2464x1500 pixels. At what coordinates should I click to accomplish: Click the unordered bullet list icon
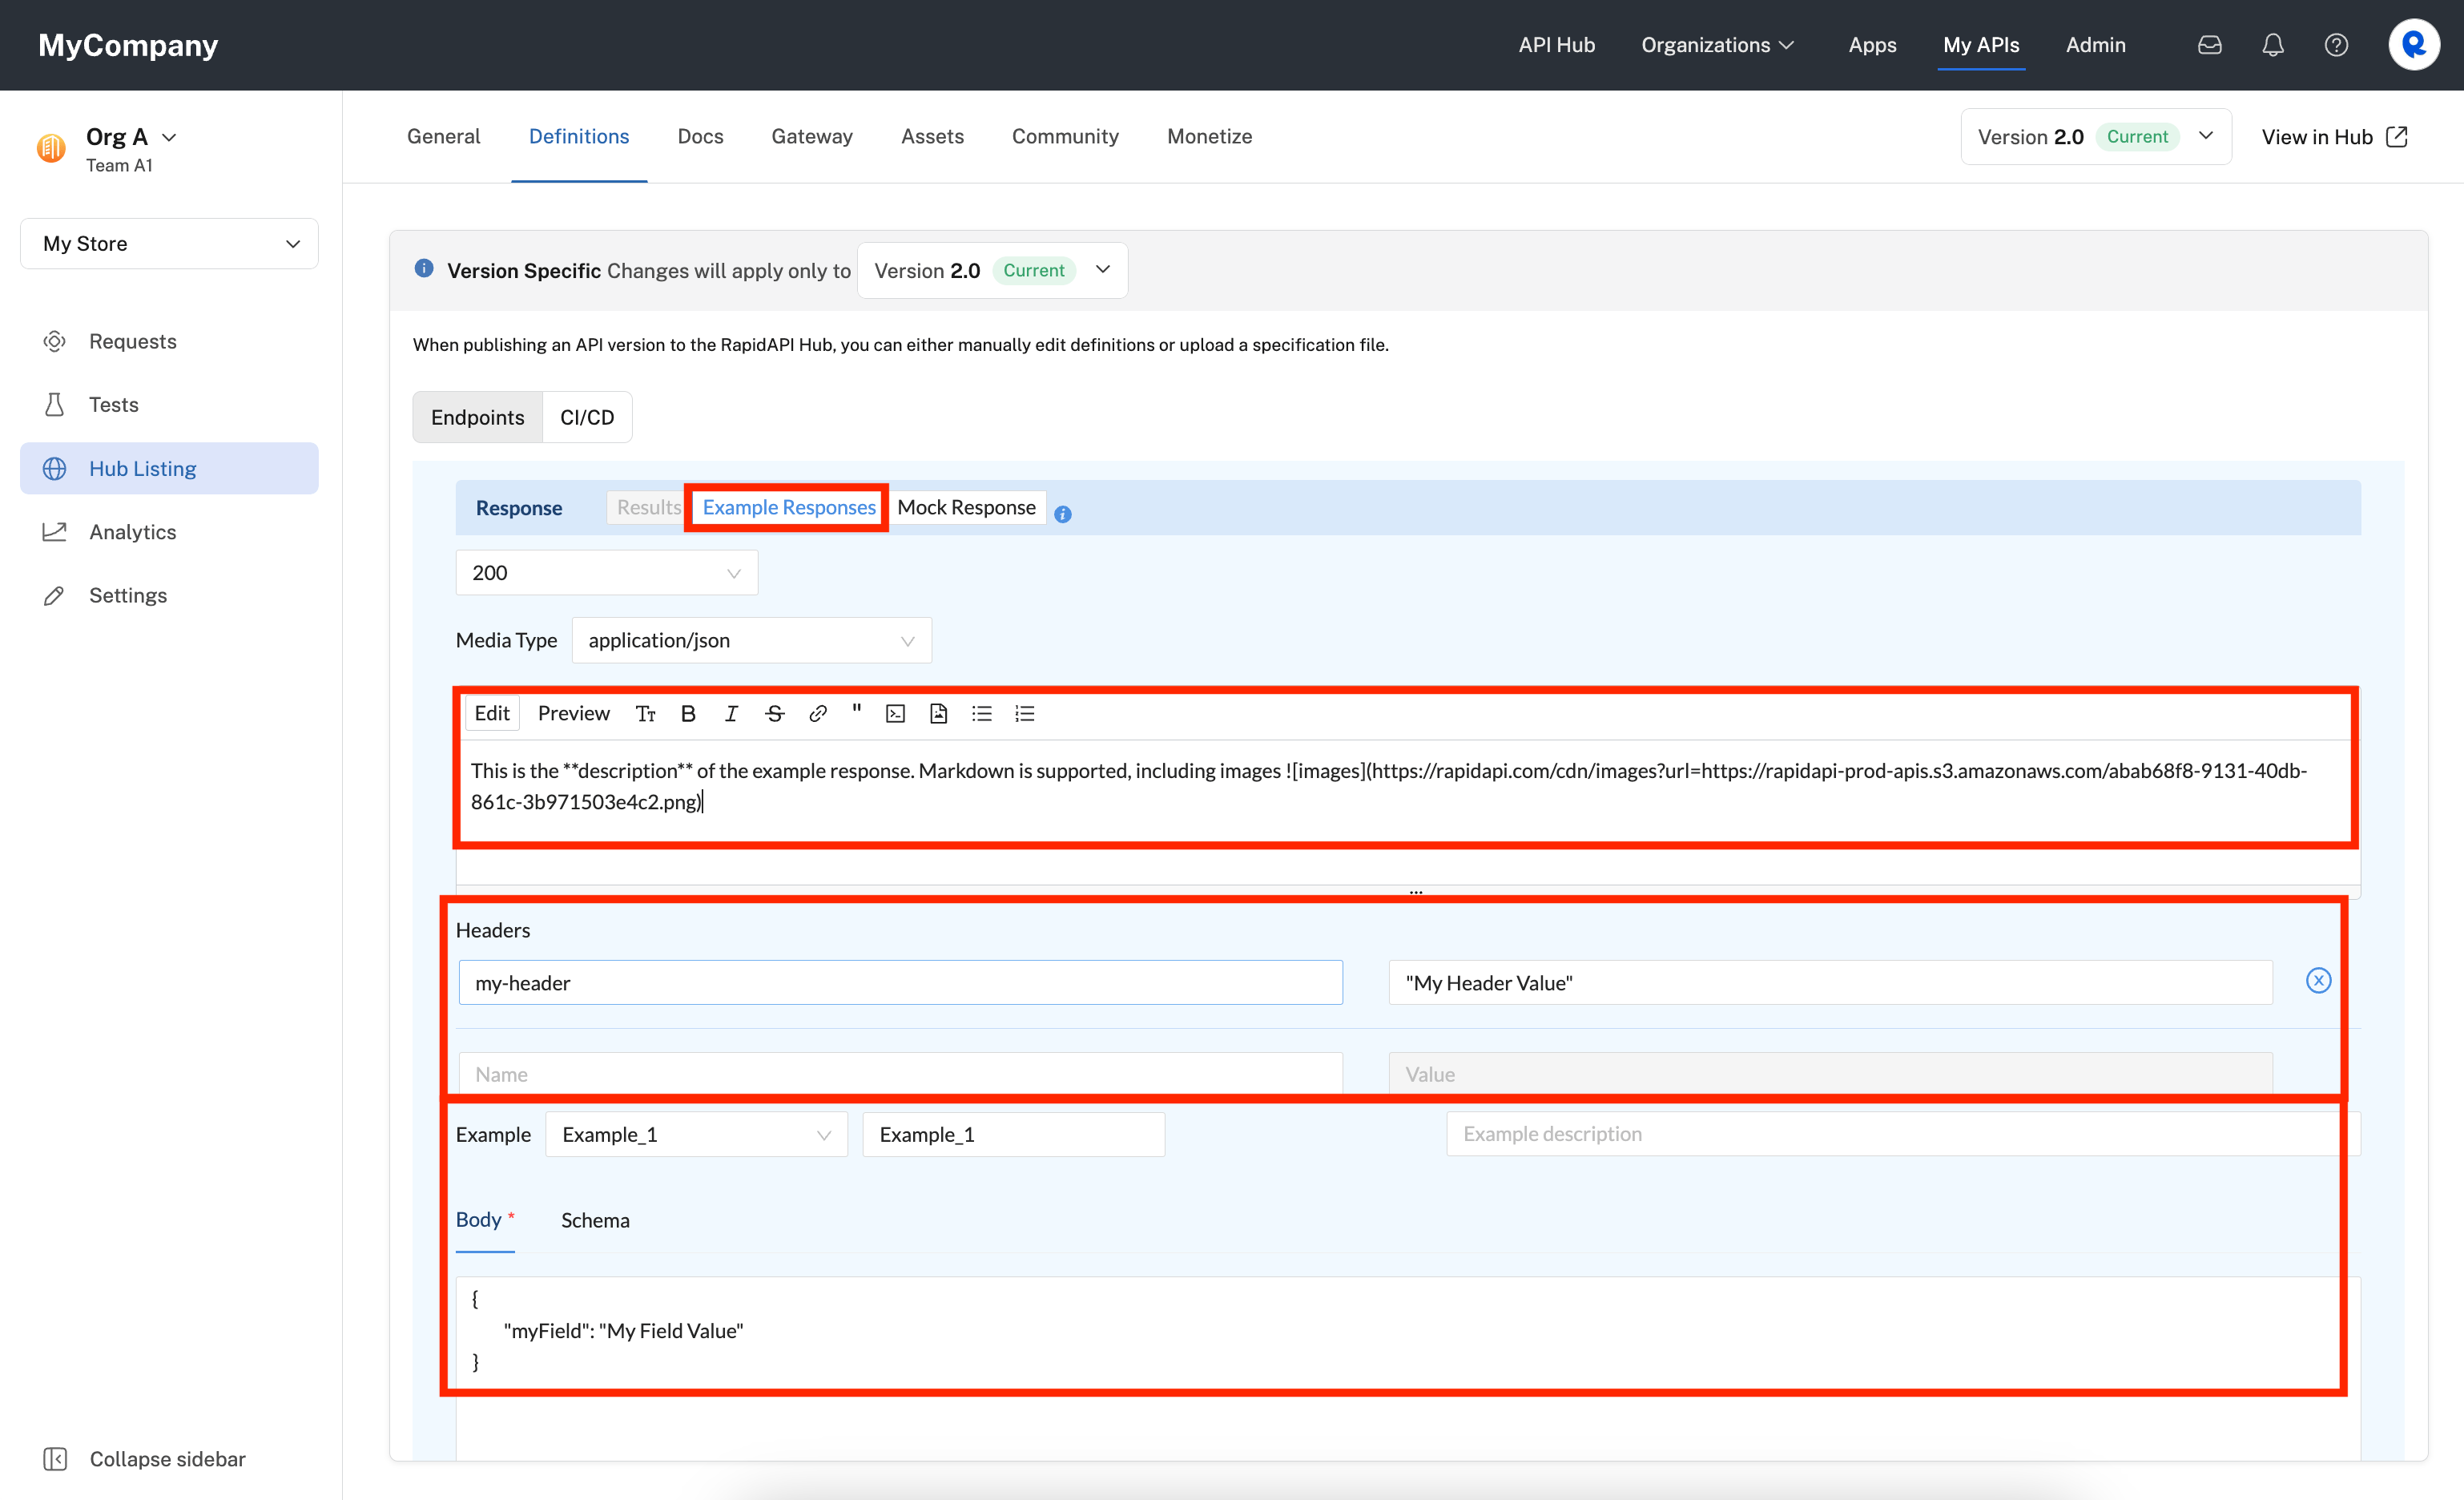(x=981, y=713)
